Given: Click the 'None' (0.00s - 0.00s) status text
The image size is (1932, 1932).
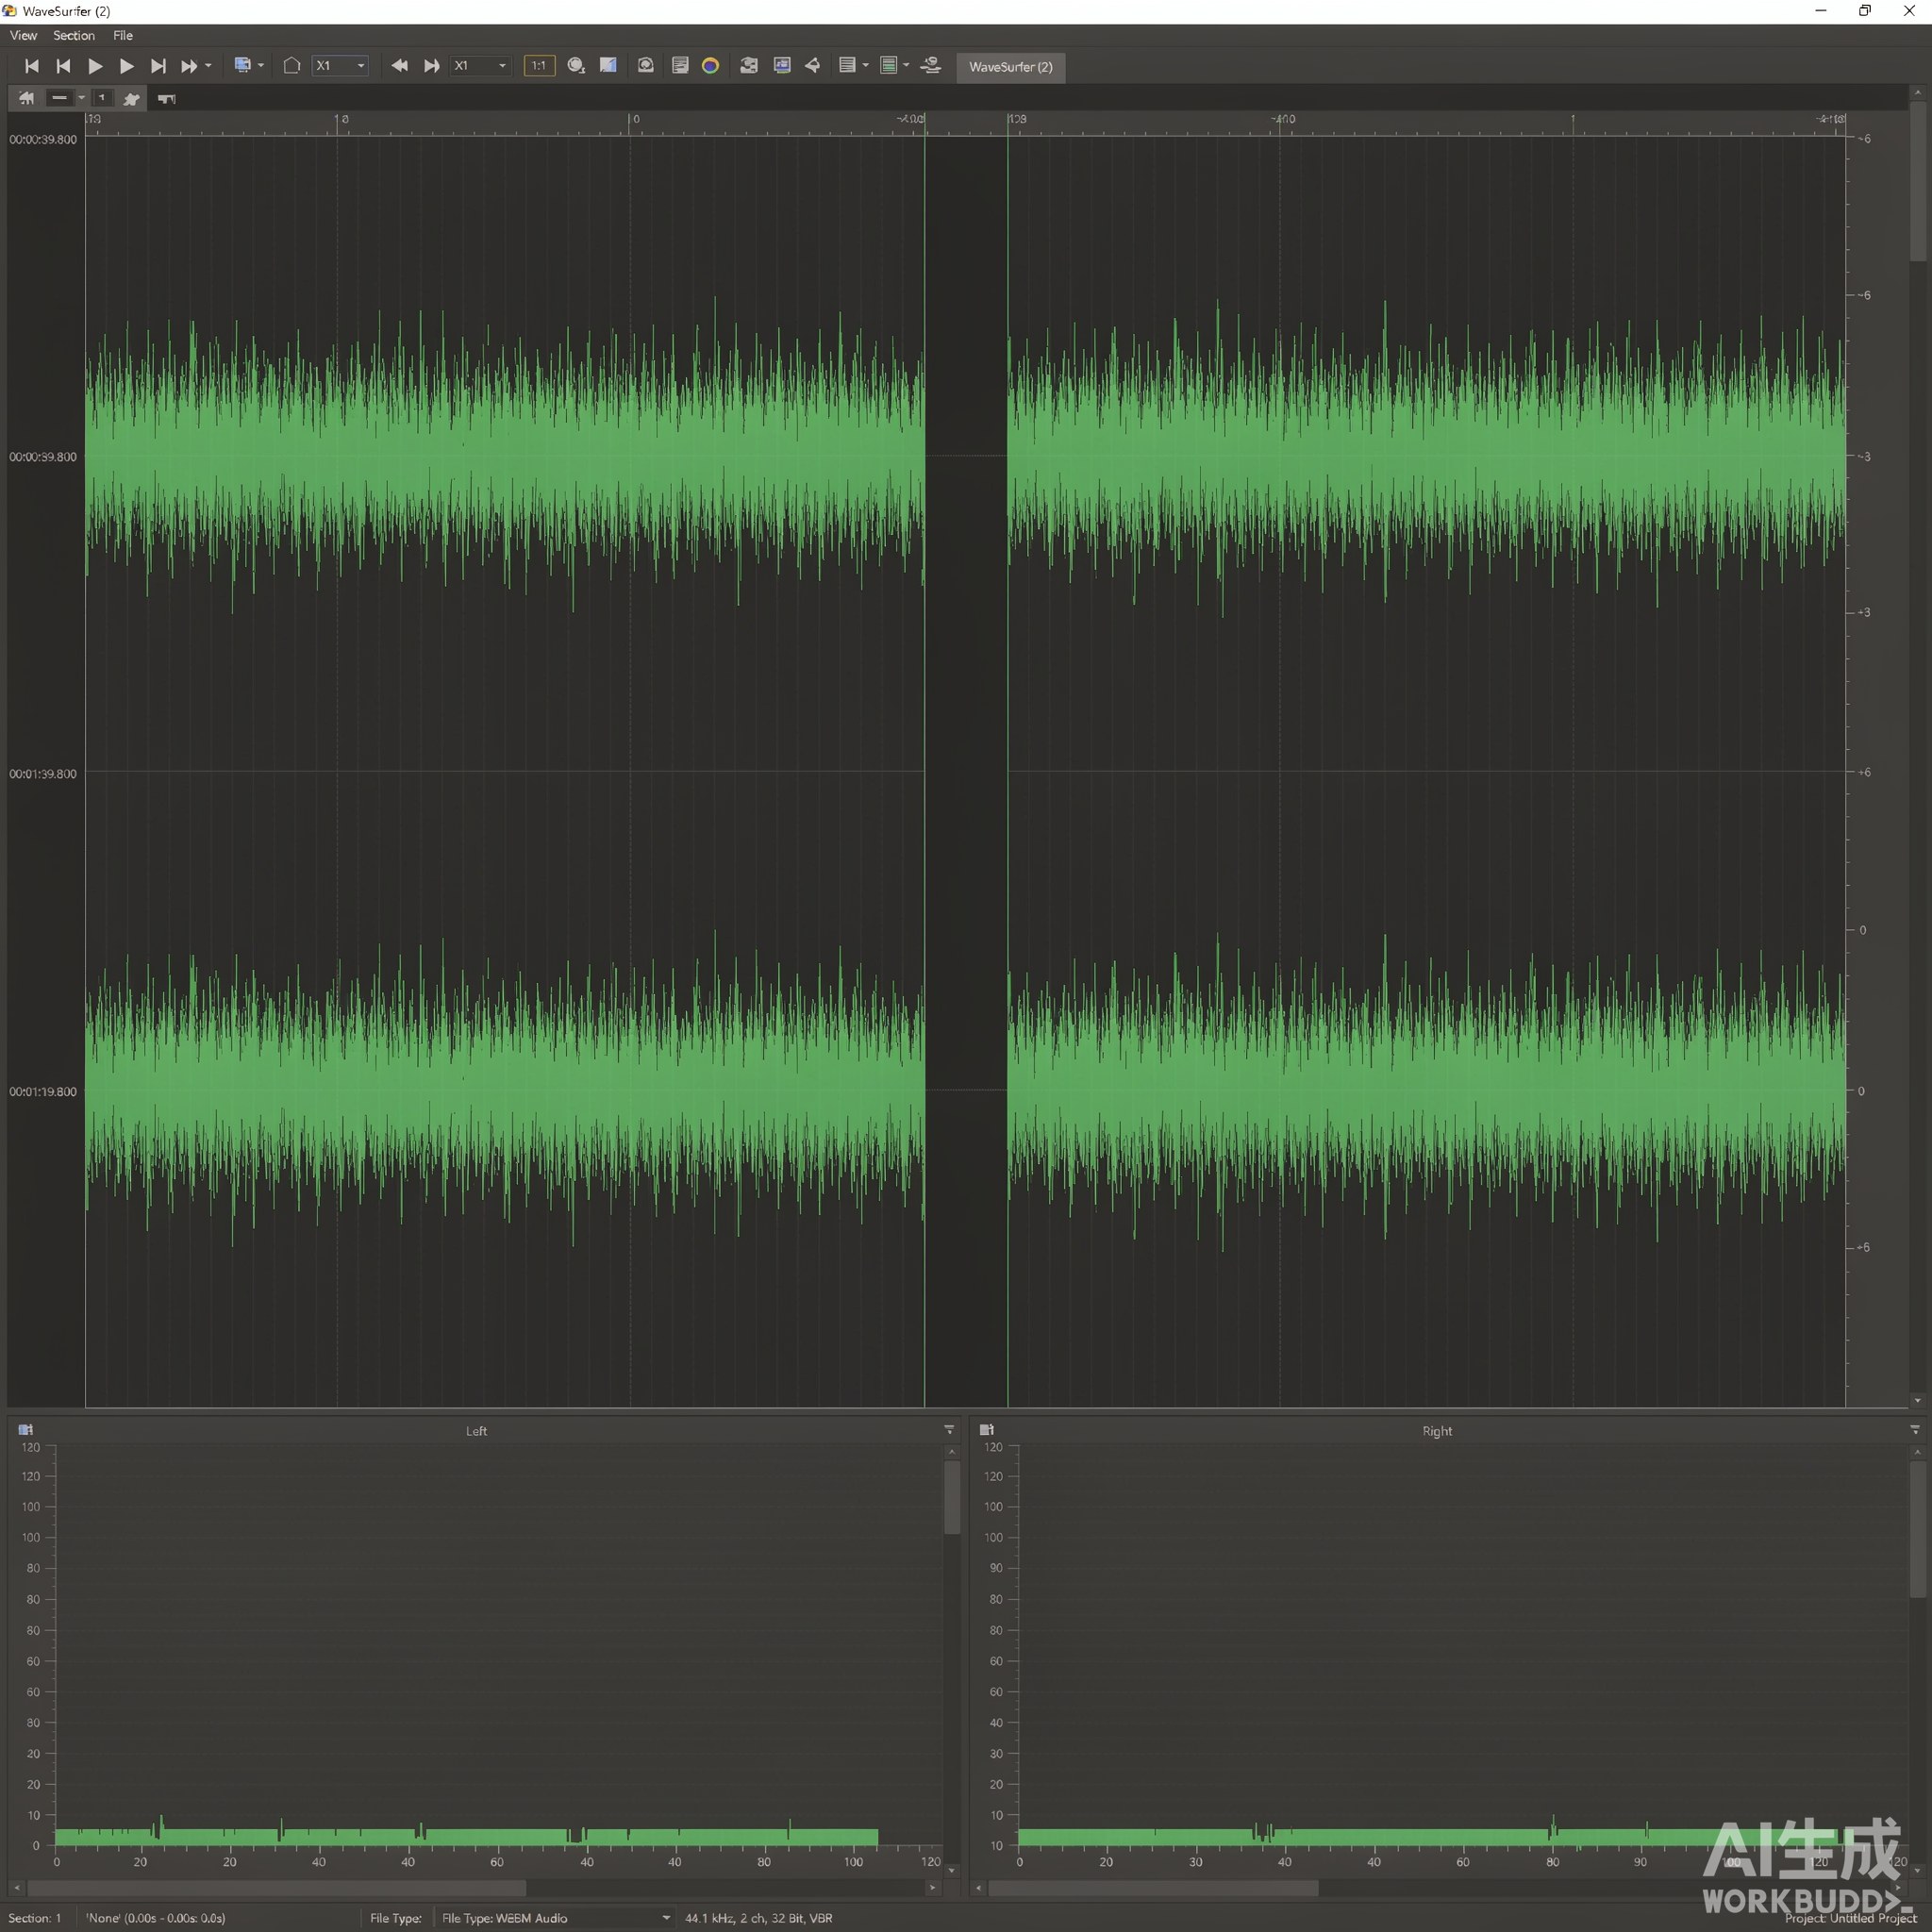Looking at the screenshot, I should point(156,1918).
